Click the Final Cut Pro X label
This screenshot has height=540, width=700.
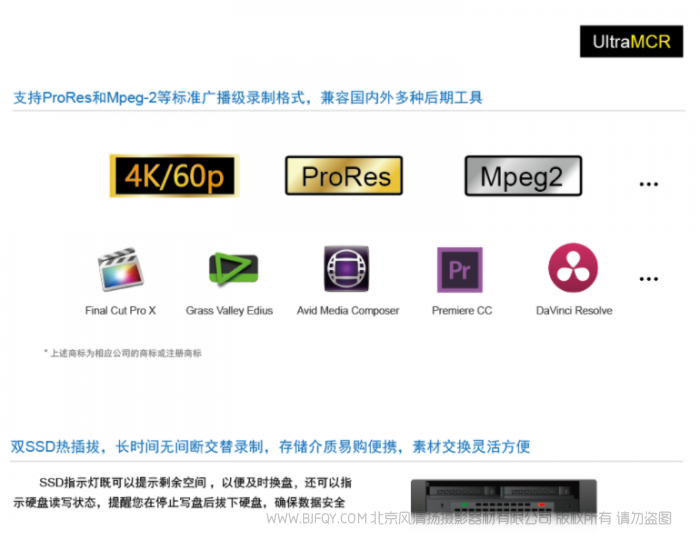(x=121, y=311)
